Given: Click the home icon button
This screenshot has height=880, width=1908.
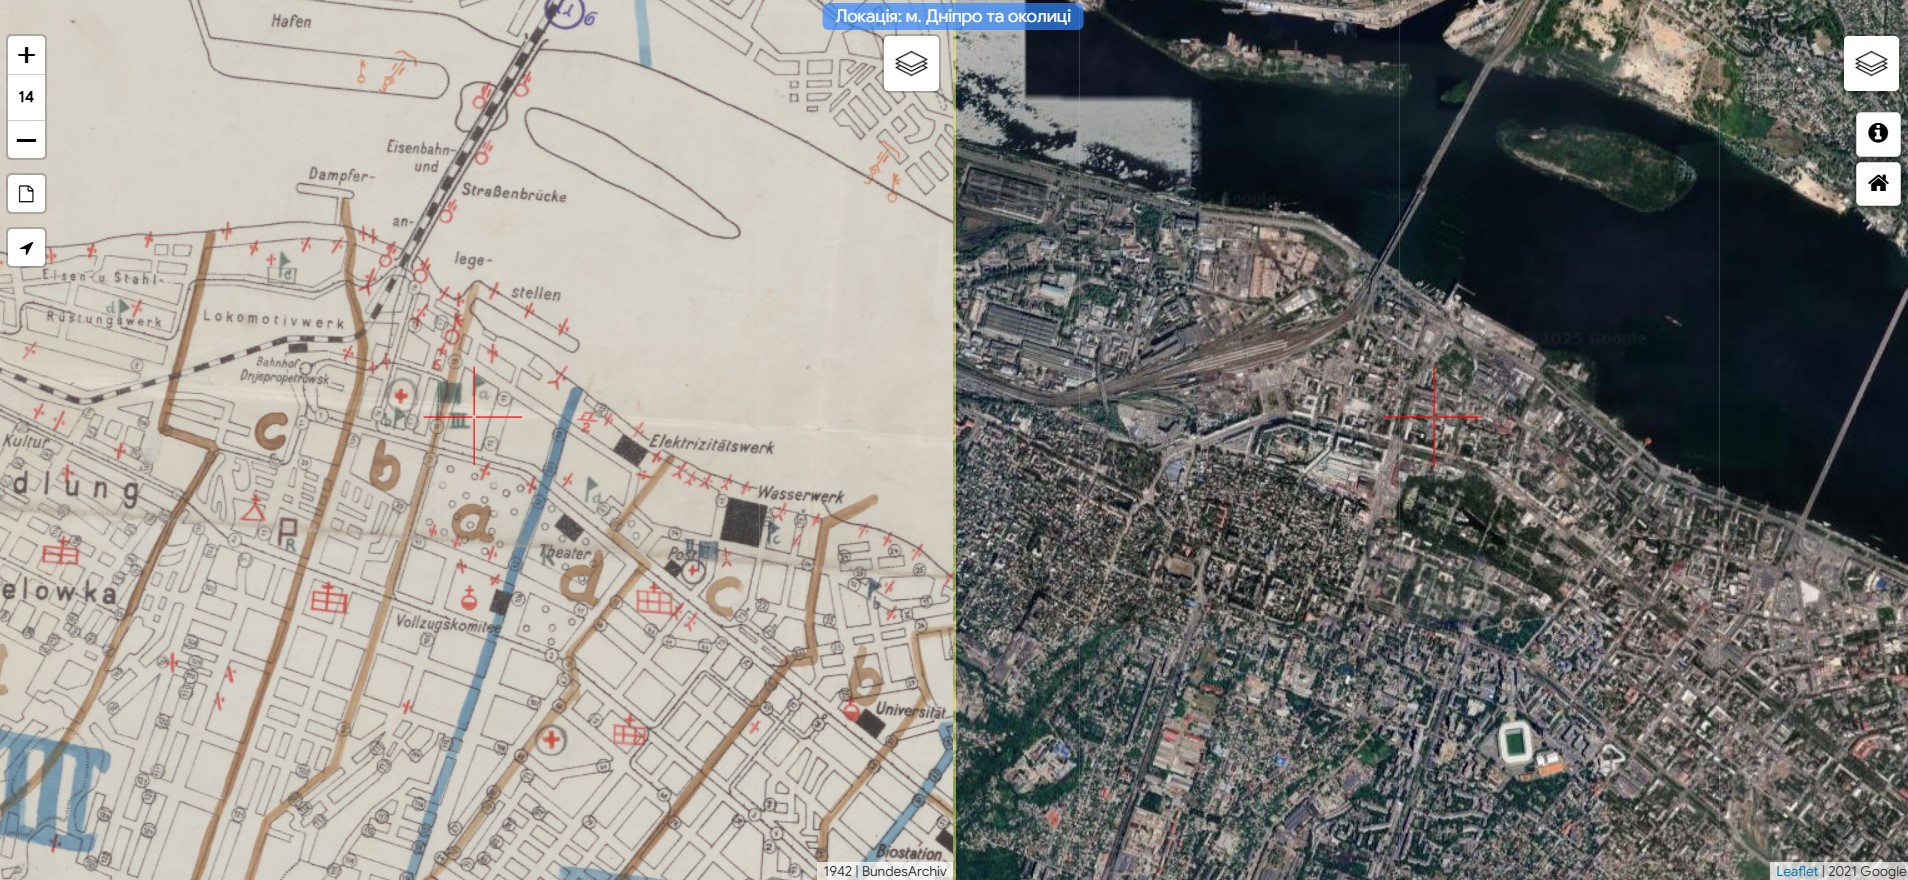Looking at the screenshot, I should pos(1877,183).
